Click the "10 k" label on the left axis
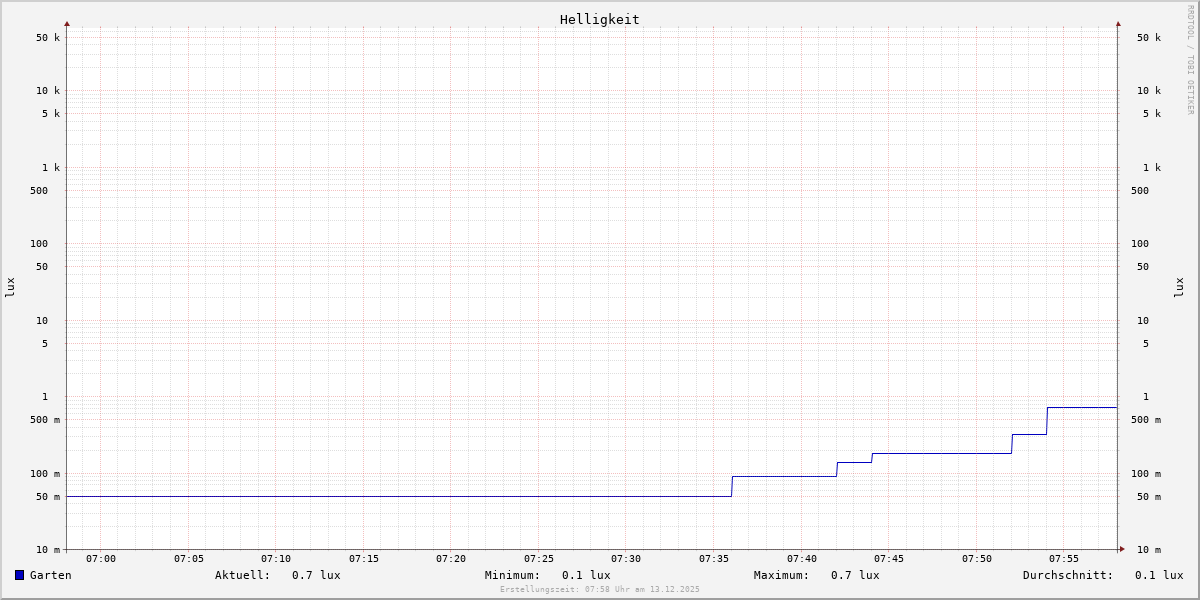 click(x=48, y=91)
